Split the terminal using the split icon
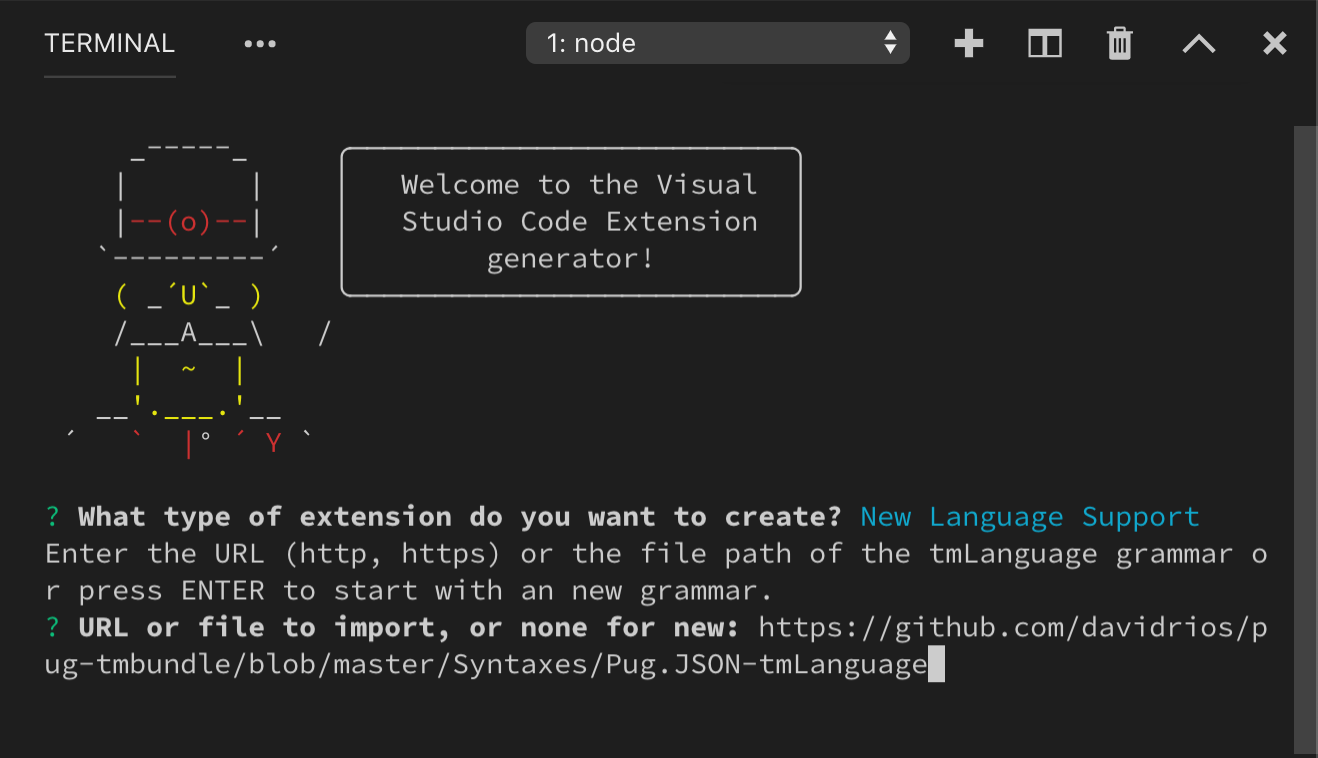This screenshot has width=1318, height=758. click(1044, 43)
